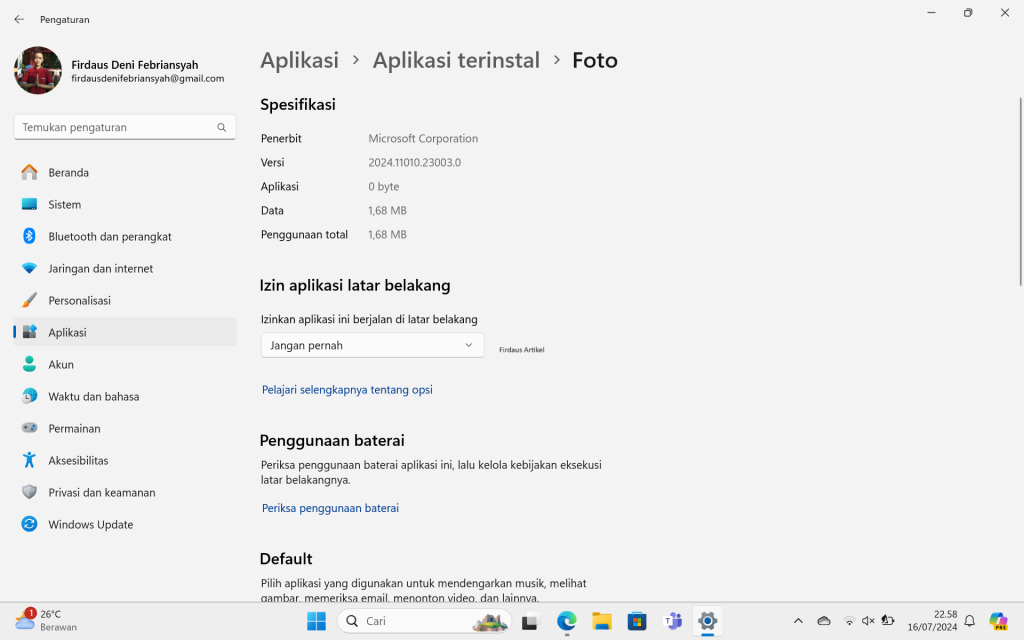
Task: Click the 'Temukan pengaturan' search field
Action: click(x=115, y=127)
